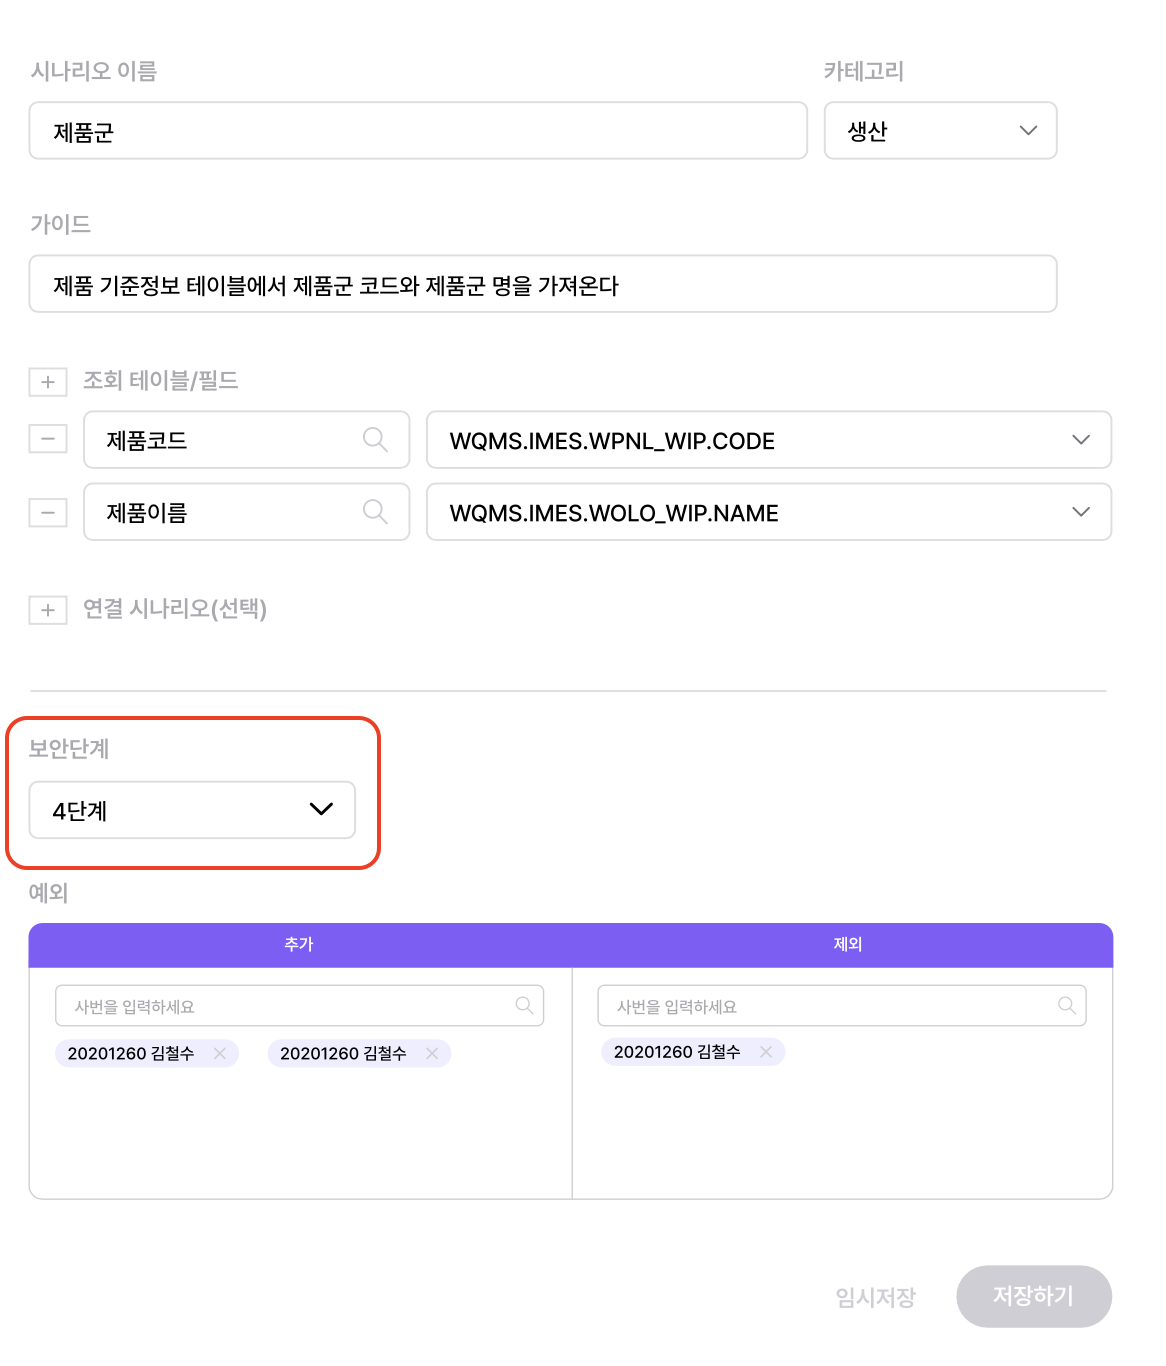Screen dimensions: 1166x1366
Task: Click the search magnifier in the 제품이름 field
Action: (x=375, y=511)
